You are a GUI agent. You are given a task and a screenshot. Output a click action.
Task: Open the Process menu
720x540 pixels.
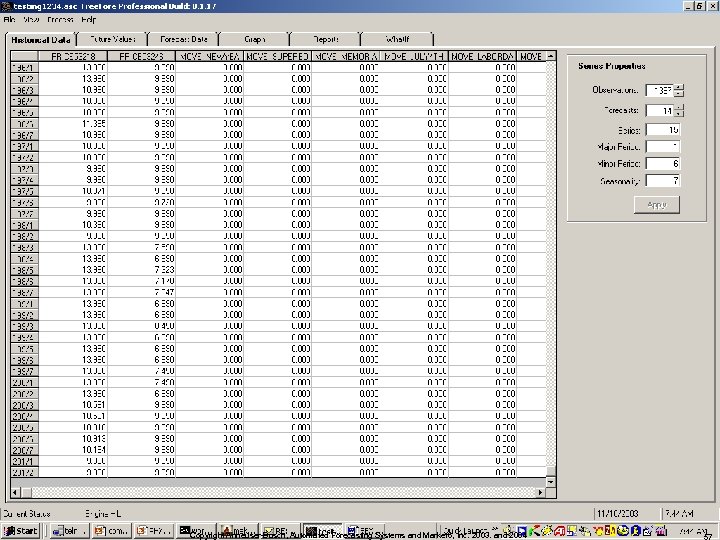coord(60,20)
